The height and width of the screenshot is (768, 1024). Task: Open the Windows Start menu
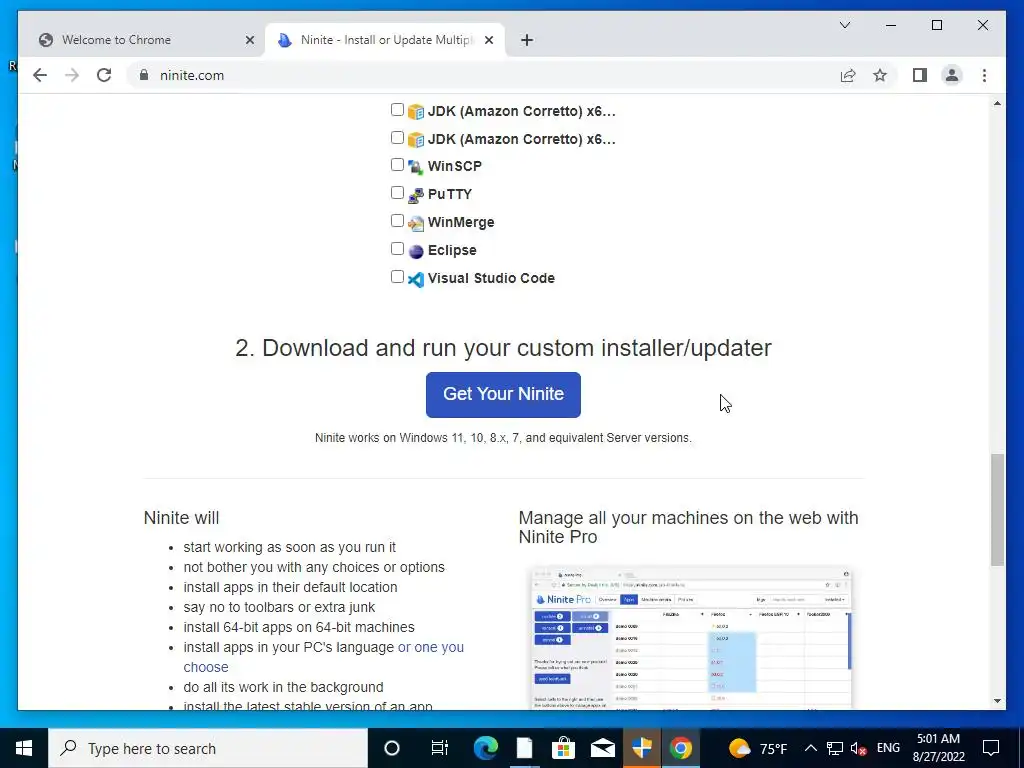tap(24, 748)
